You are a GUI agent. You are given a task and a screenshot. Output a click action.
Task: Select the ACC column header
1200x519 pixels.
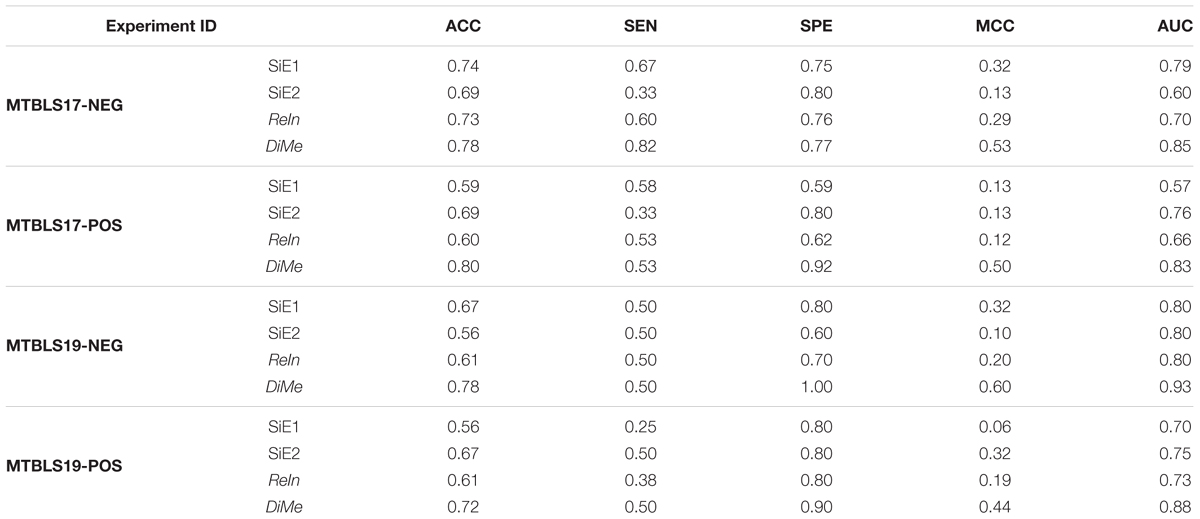coord(462,27)
